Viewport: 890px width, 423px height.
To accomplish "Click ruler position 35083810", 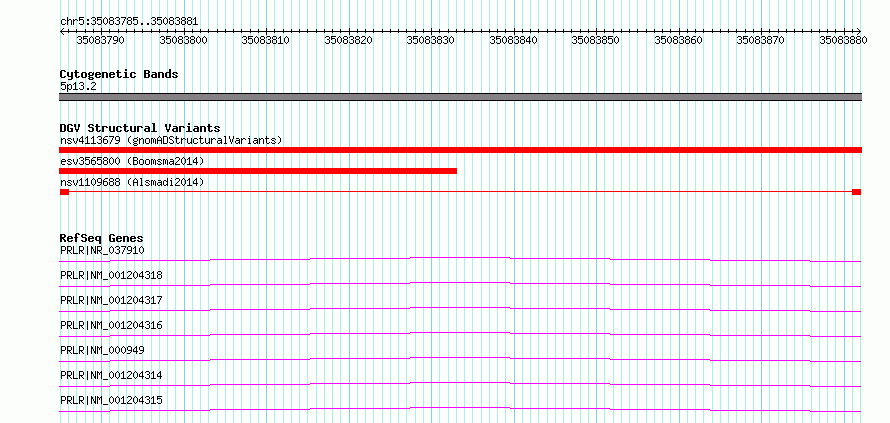I will [x=266, y=40].
